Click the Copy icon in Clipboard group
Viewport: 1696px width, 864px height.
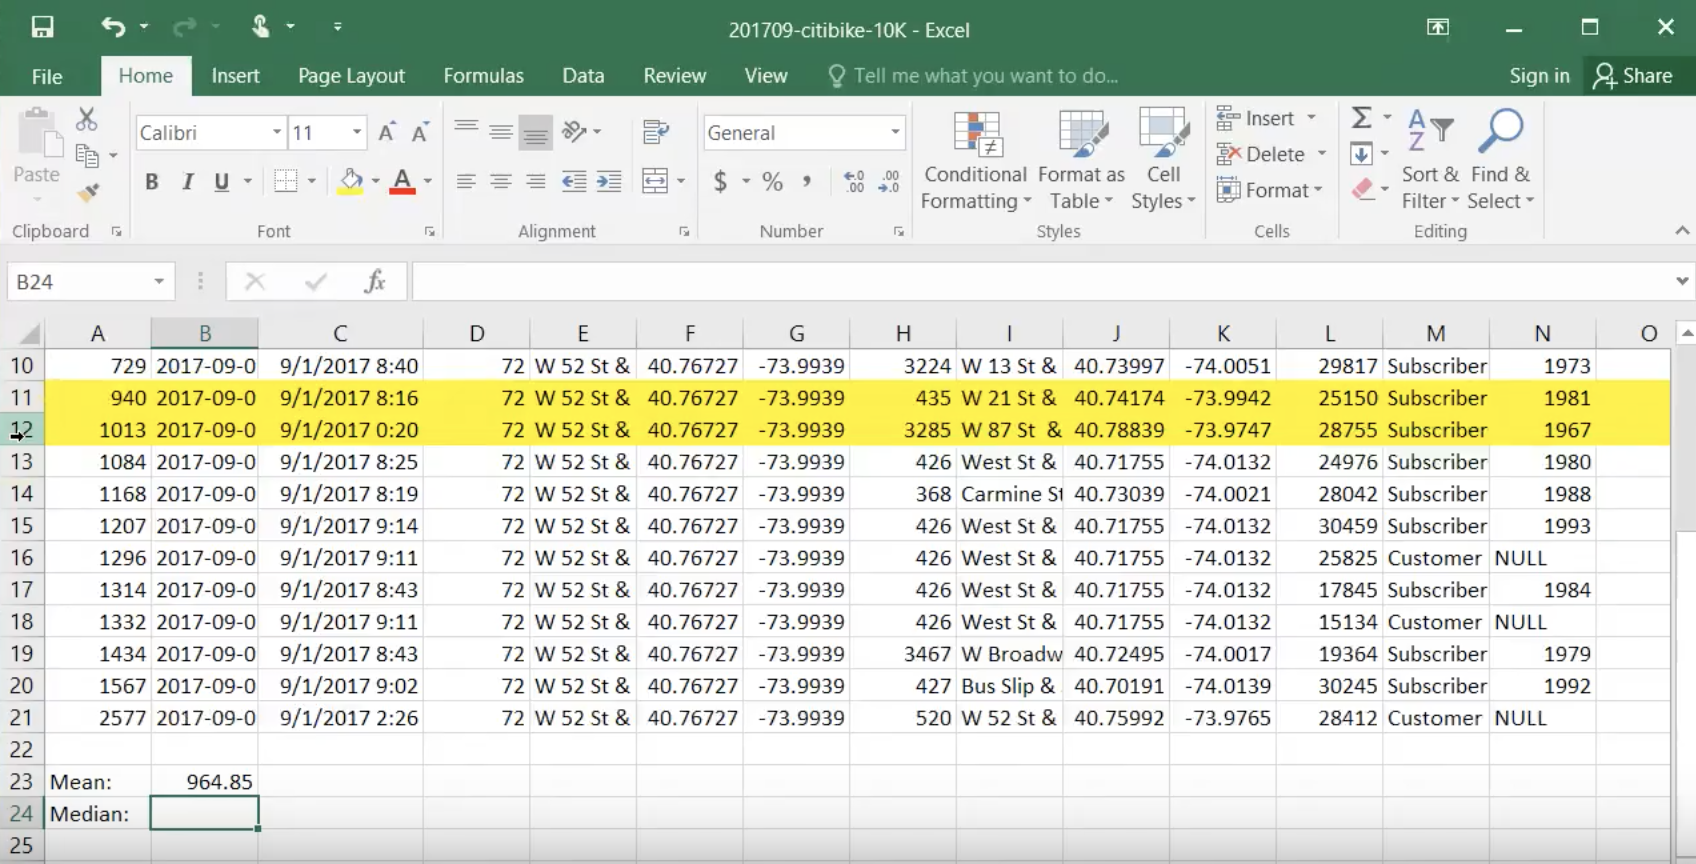tap(88, 155)
